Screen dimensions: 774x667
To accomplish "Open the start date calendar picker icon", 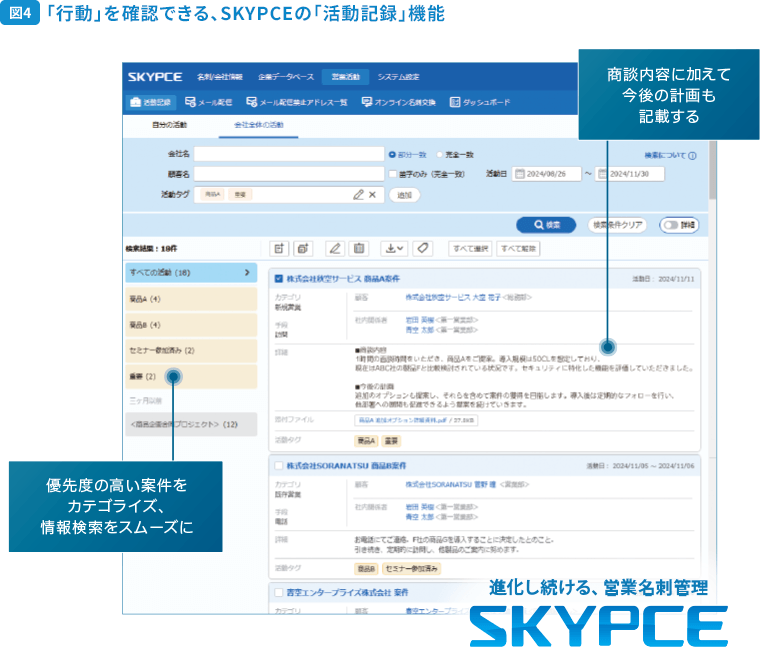I will tap(520, 174).
